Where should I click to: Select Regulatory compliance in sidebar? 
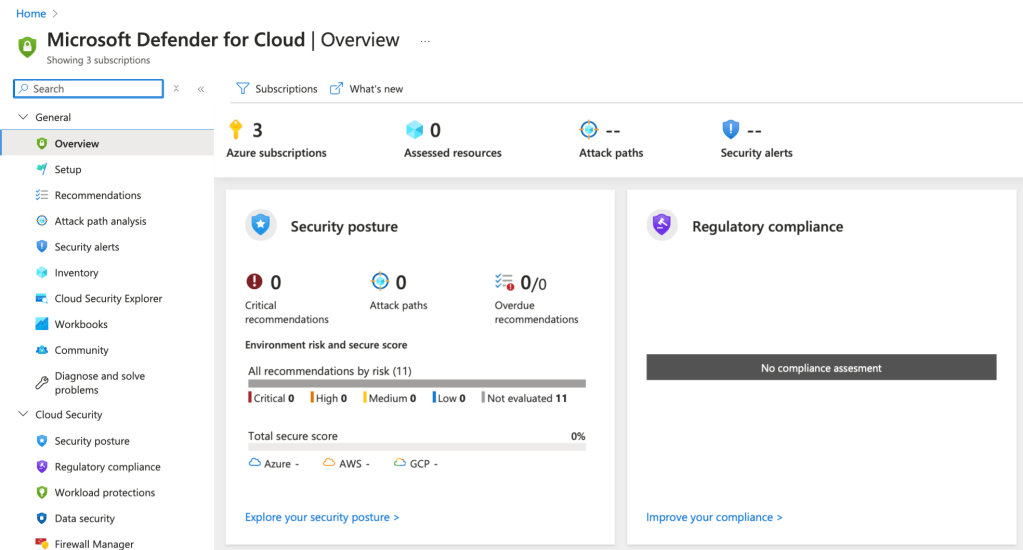107,467
